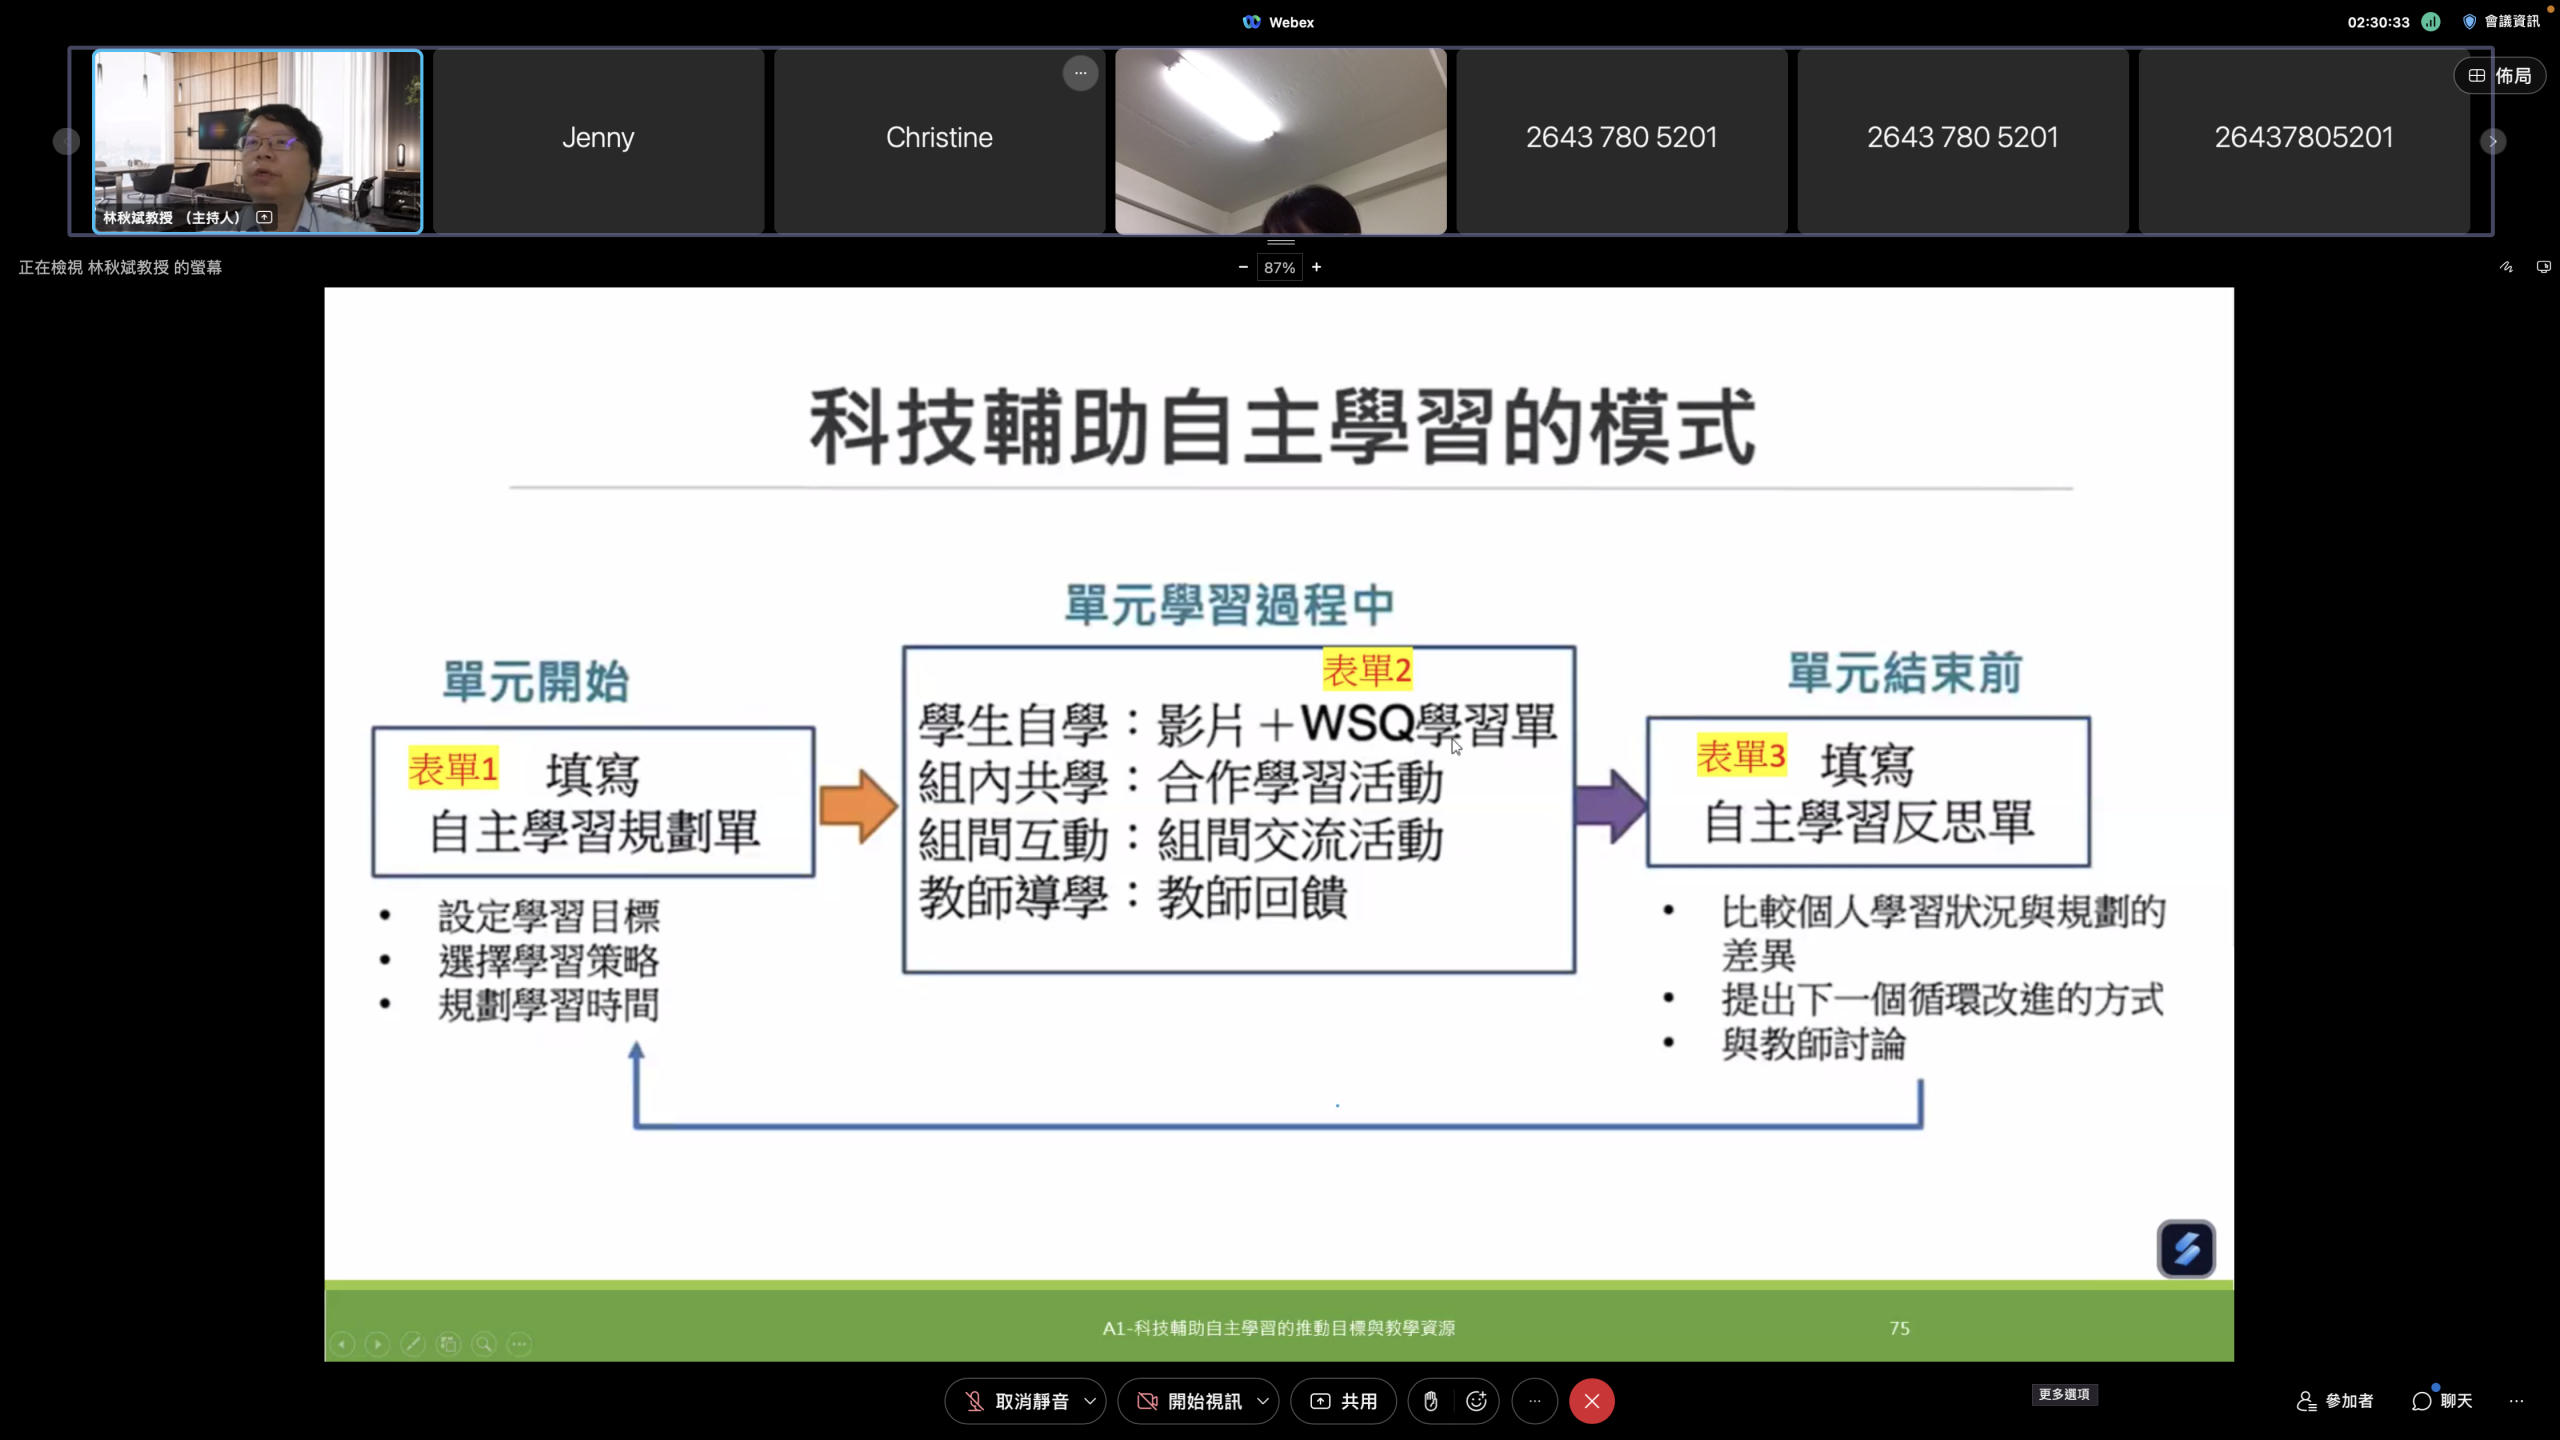Open reactions with smiley face icon
Viewport: 2560px width, 1440px height.
pyautogui.click(x=1476, y=1401)
